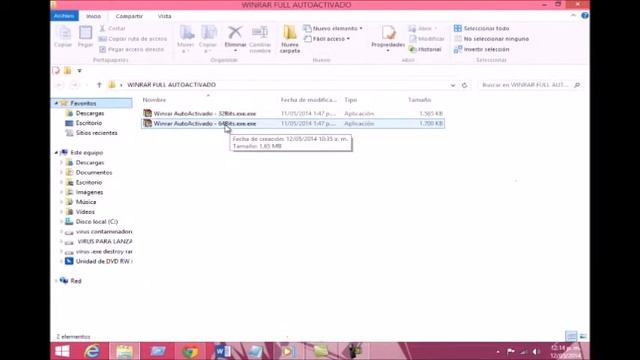640x360 pixels.
Task: Click the quick access new folder icon
Action: (x=67, y=71)
